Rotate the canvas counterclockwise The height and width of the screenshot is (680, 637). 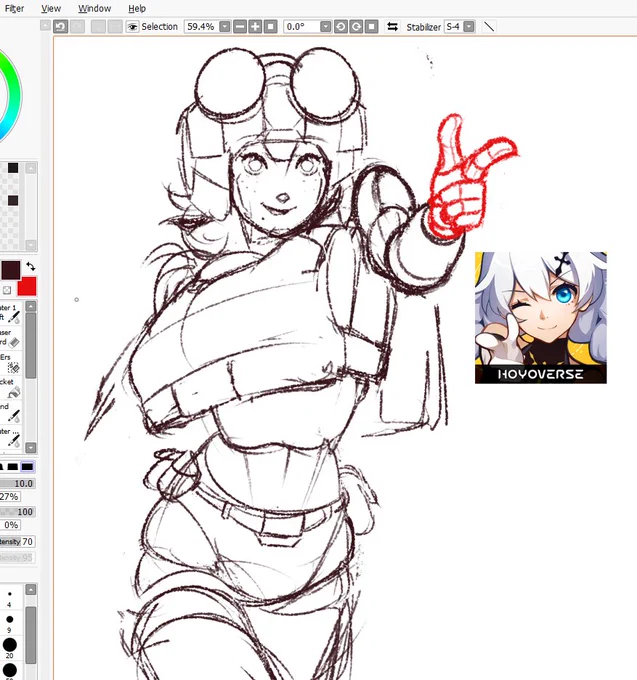pos(341,27)
